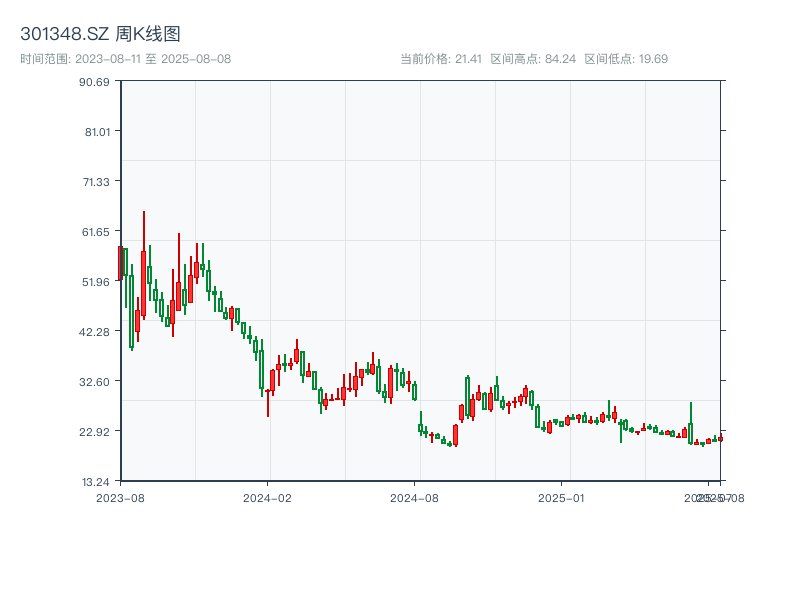Viewport: 800px width, 600px height.
Task: Click the period high label 区间高点: 84.24
Action: tap(533, 59)
